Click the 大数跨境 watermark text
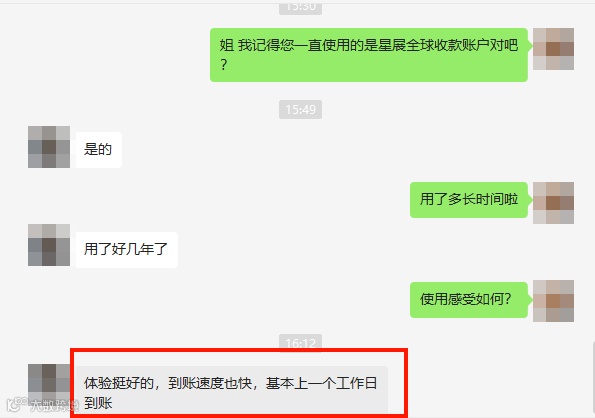This screenshot has width=595, height=418. coord(54,406)
